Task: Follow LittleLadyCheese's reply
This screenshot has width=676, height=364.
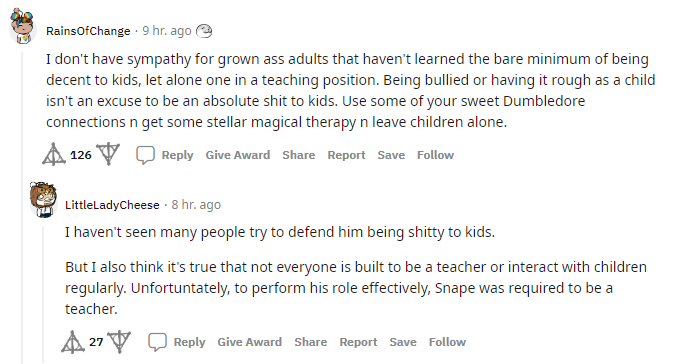Action: point(447,342)
